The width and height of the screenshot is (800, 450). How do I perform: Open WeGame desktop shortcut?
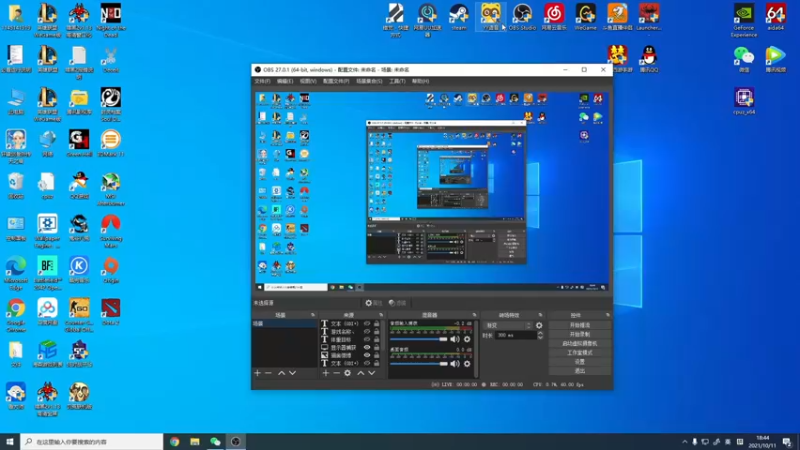click(585, 17)
